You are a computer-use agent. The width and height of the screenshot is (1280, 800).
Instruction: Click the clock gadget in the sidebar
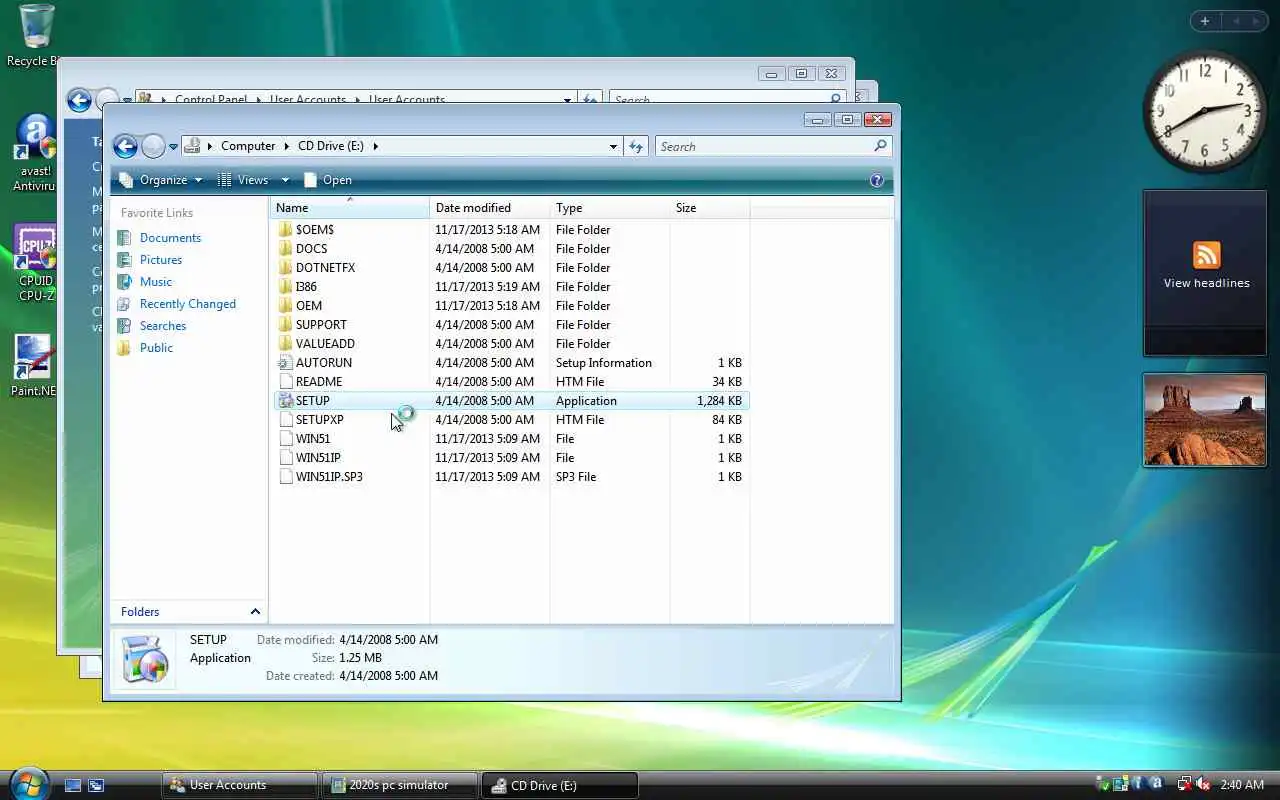(x=1204, y=110)
